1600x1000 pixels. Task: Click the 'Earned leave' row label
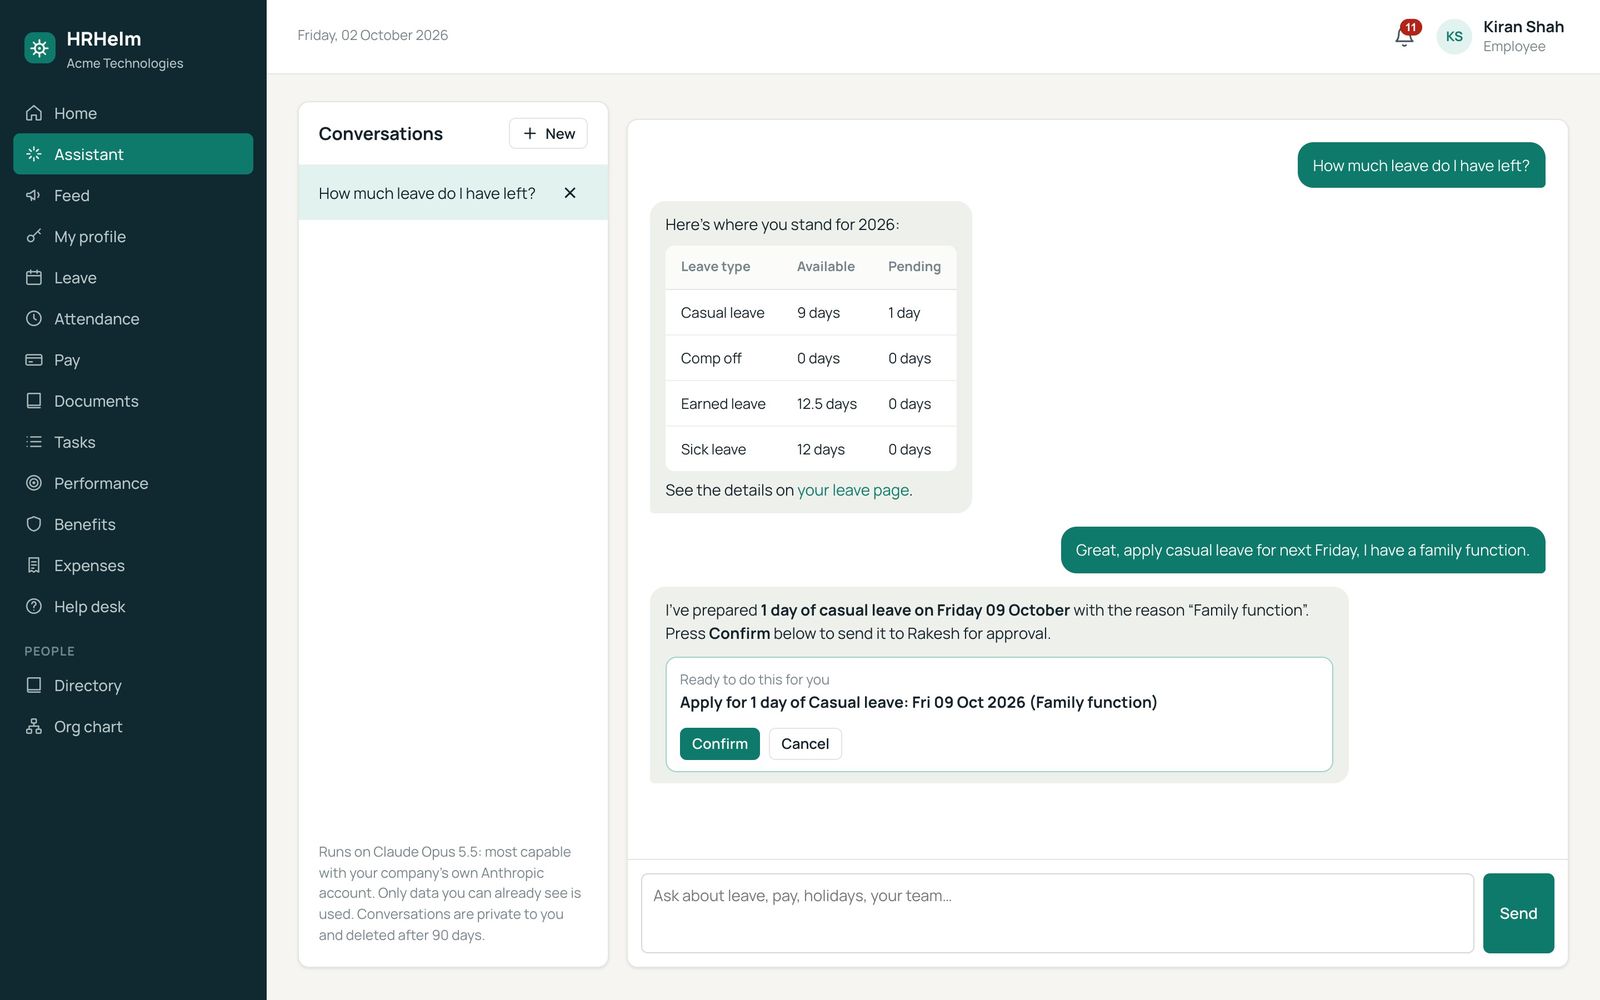[x=723, y=404]
